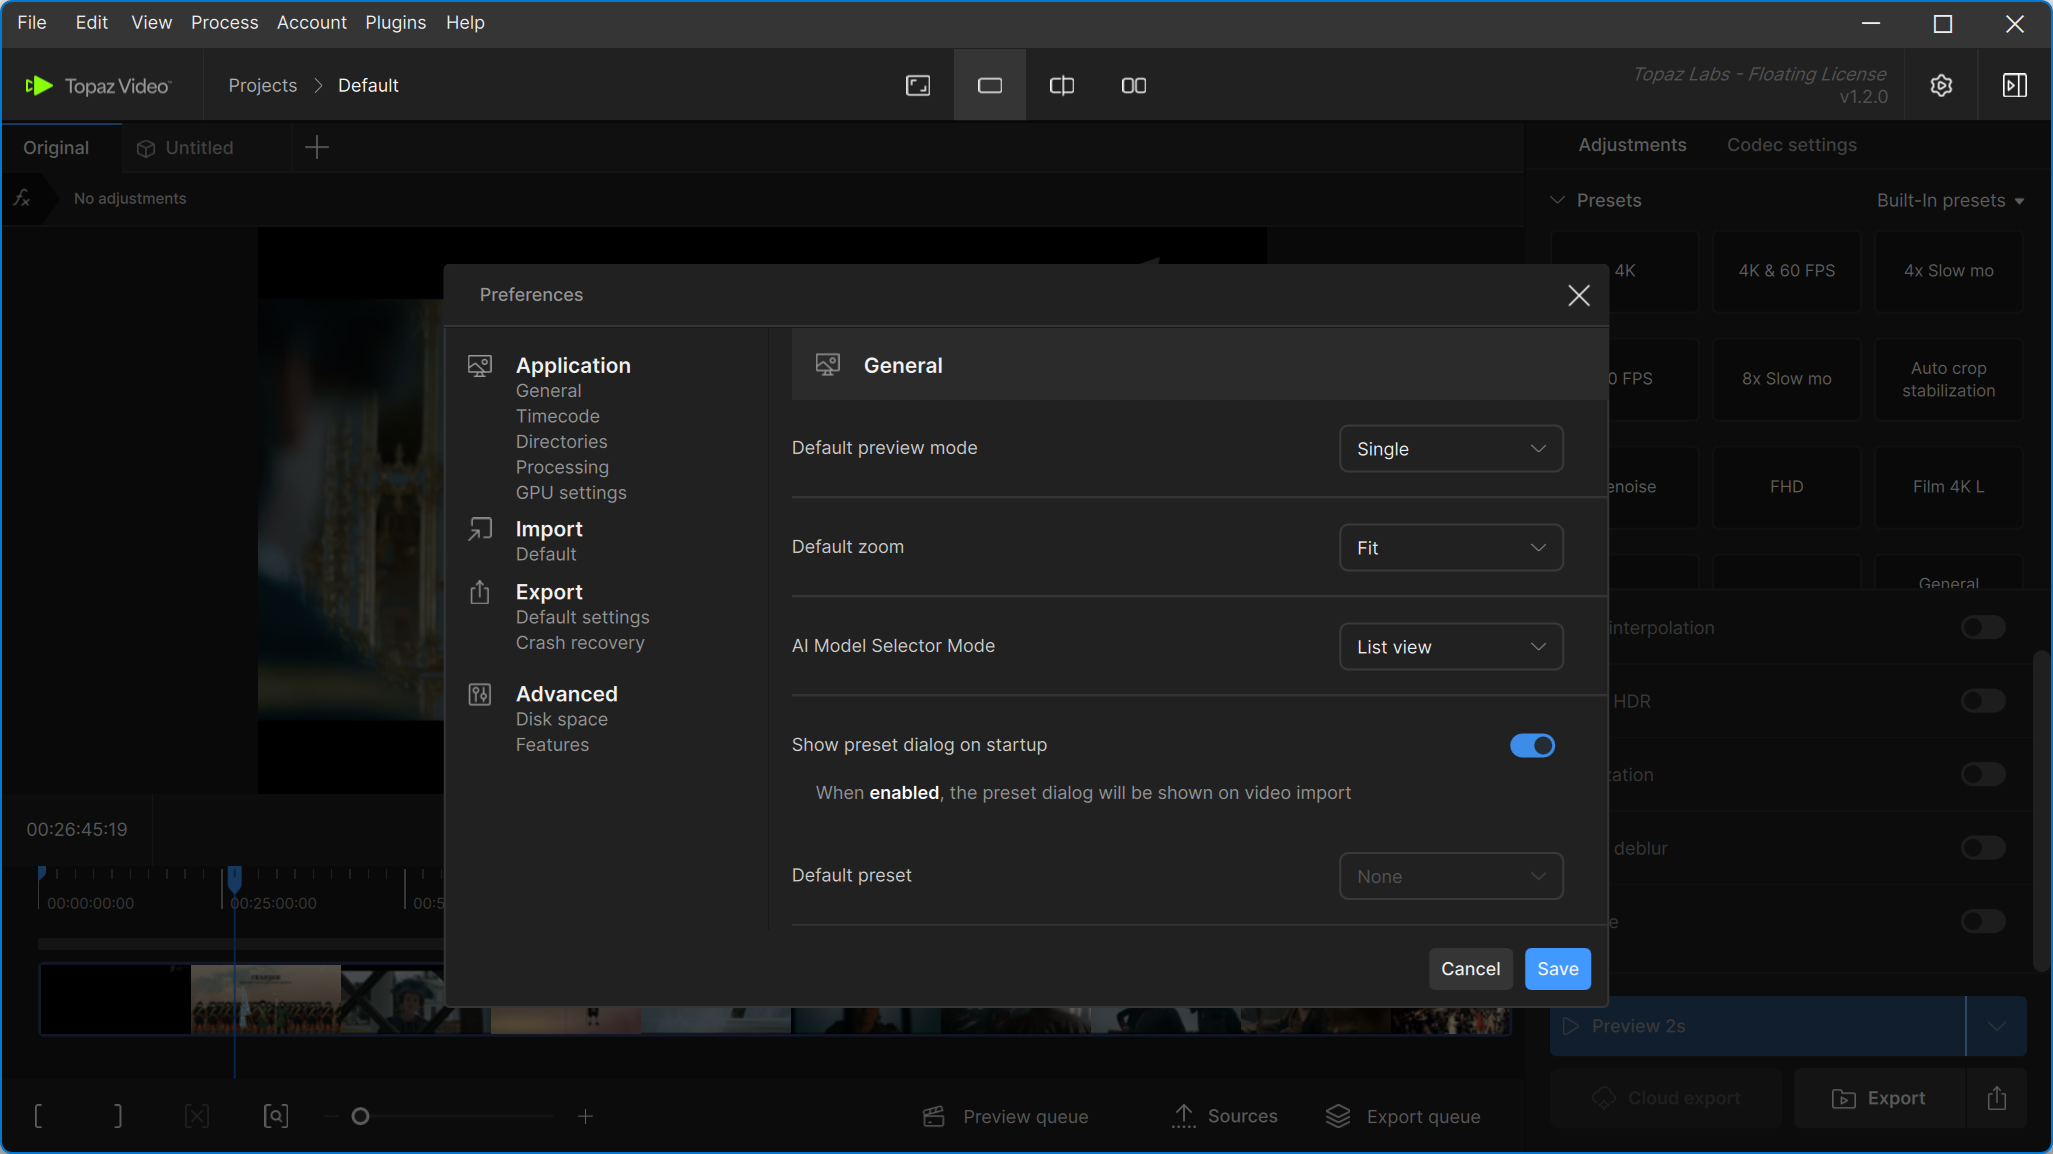Choose the side-by-side view layout icon
The image size is (2053, 1154).
coord(1133,86)
